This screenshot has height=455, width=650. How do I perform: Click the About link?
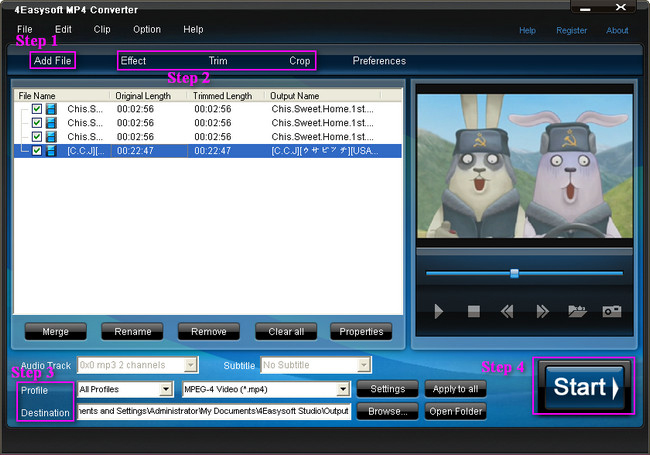617,31
